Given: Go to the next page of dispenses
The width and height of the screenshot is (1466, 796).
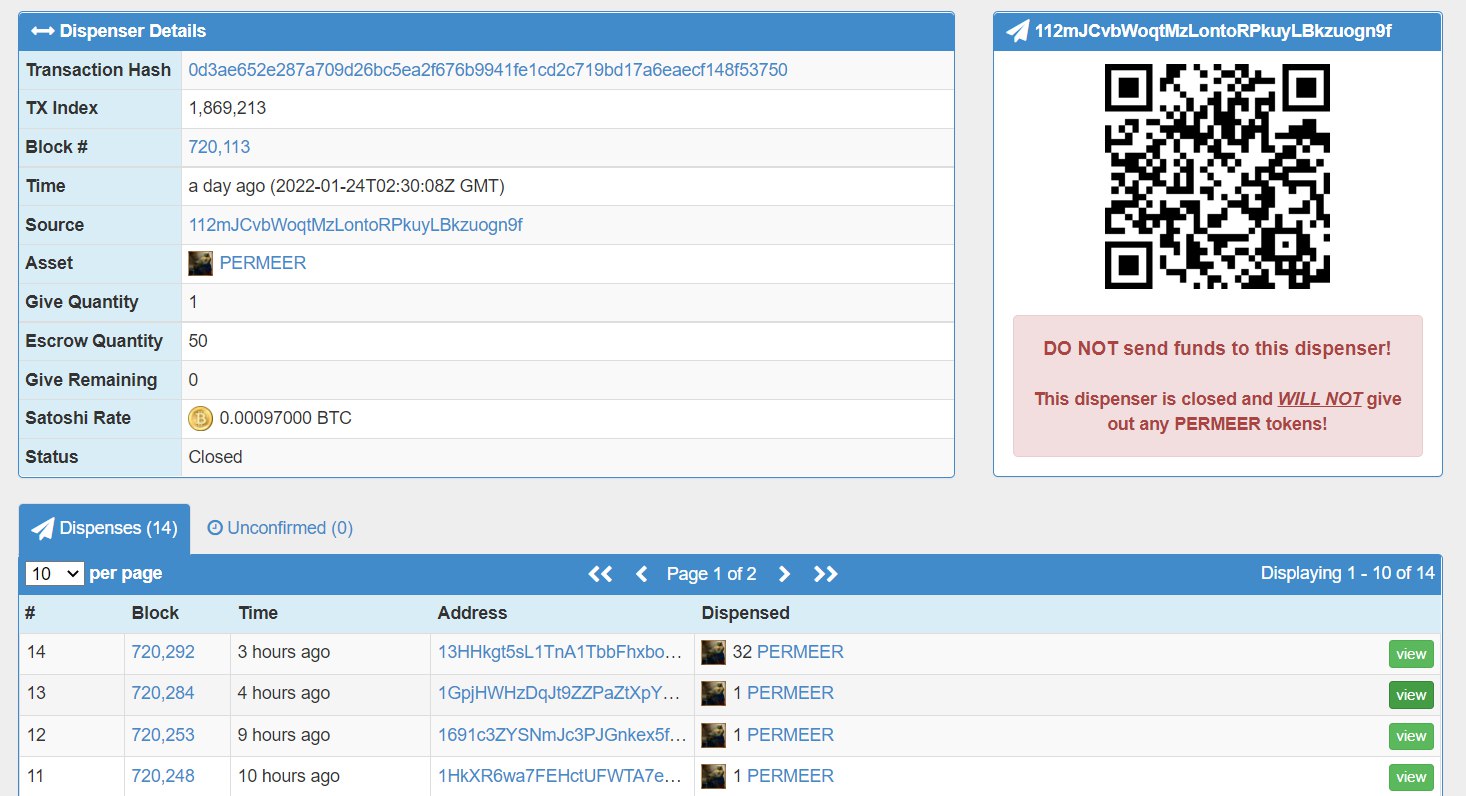Looking at the screenshot, I should coord(784,574).
